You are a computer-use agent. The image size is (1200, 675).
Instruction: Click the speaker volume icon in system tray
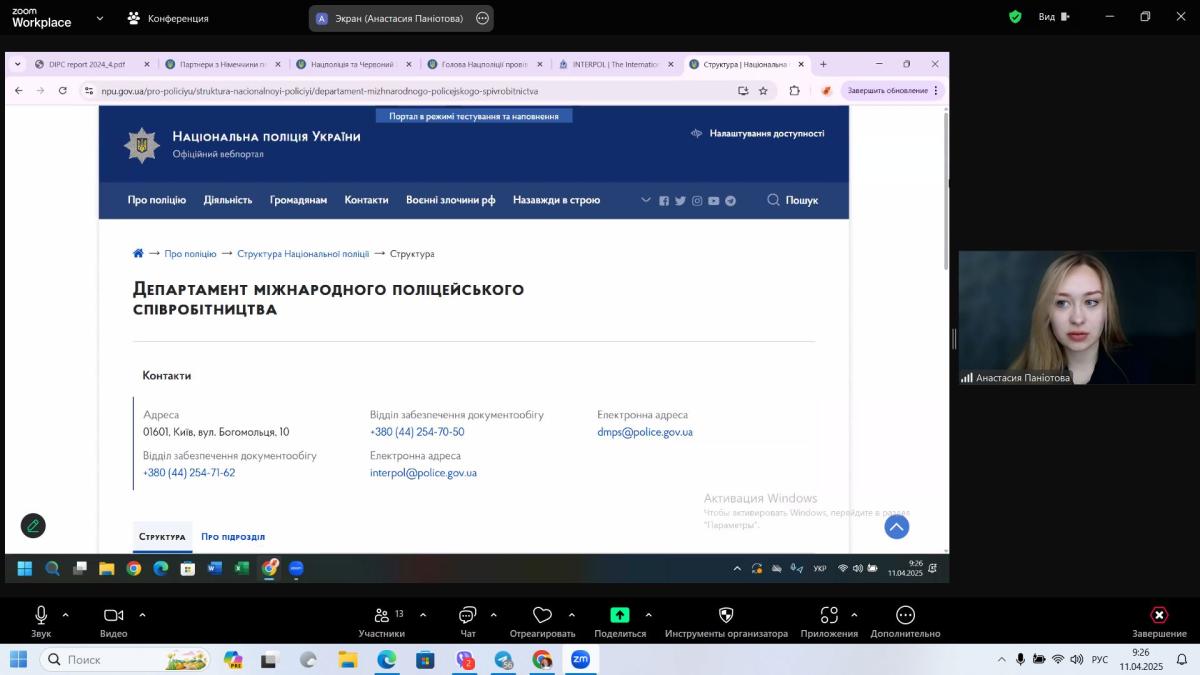click(1076, 659)
